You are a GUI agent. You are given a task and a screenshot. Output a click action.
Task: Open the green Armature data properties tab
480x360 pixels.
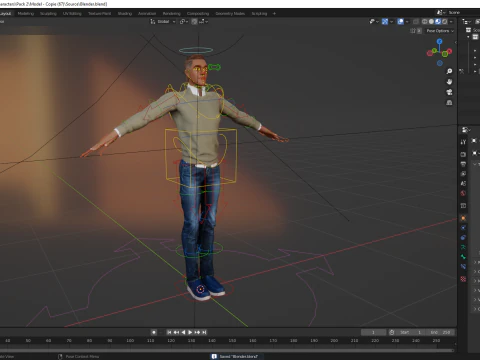(x=463, y=247)
